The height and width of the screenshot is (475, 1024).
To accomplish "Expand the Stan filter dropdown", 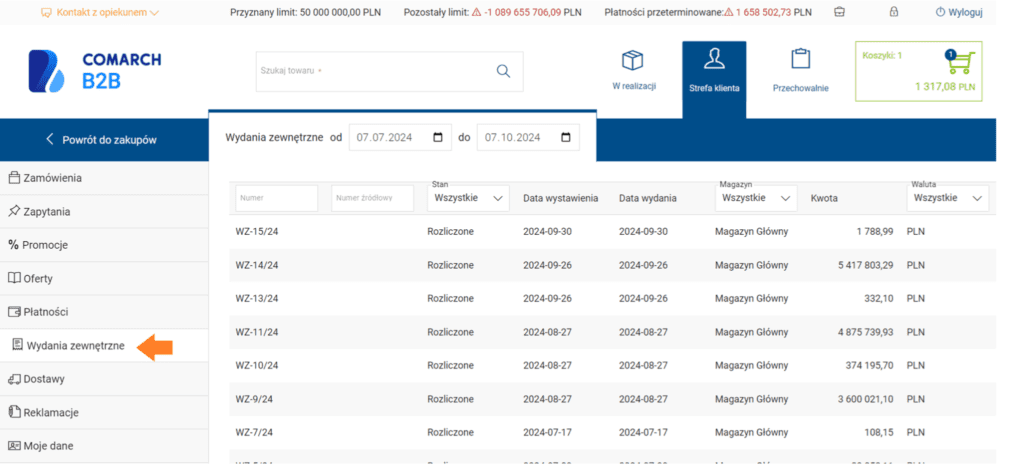I will point(468,198).
